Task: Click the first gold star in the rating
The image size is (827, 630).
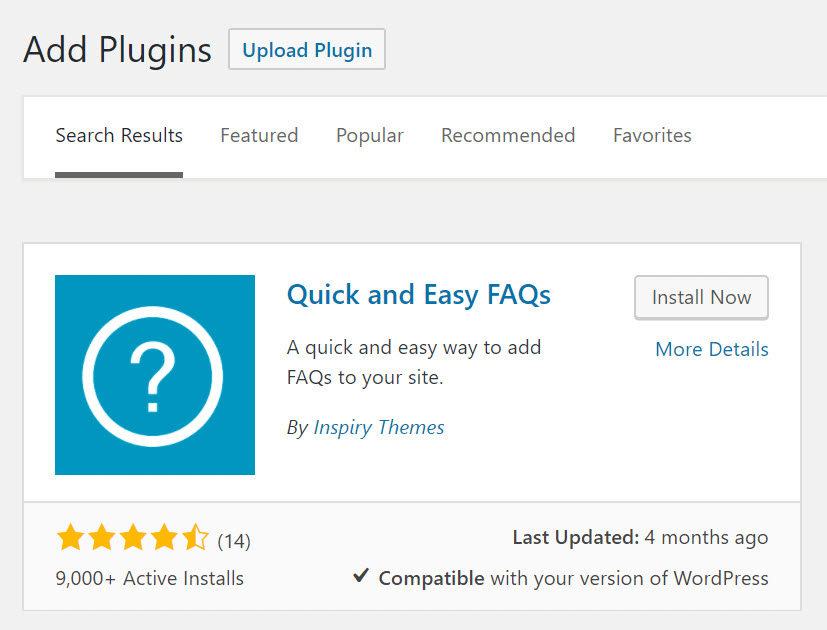Action: tap(69, 537)
